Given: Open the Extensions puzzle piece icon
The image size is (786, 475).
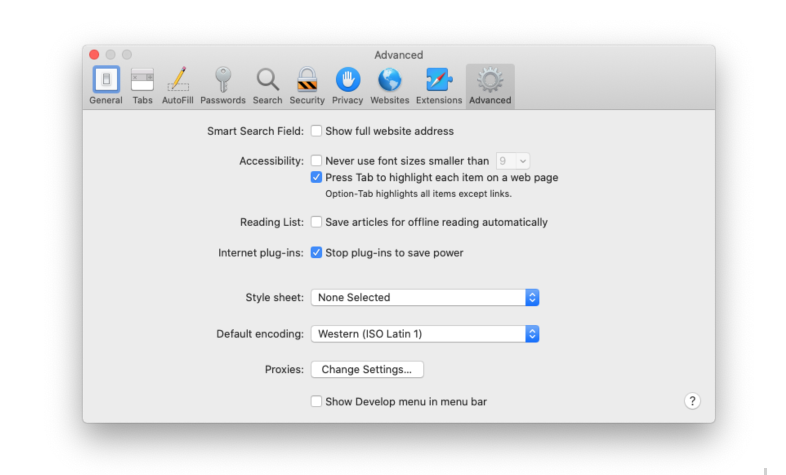Looking at the screenshot, I should 439,81.
